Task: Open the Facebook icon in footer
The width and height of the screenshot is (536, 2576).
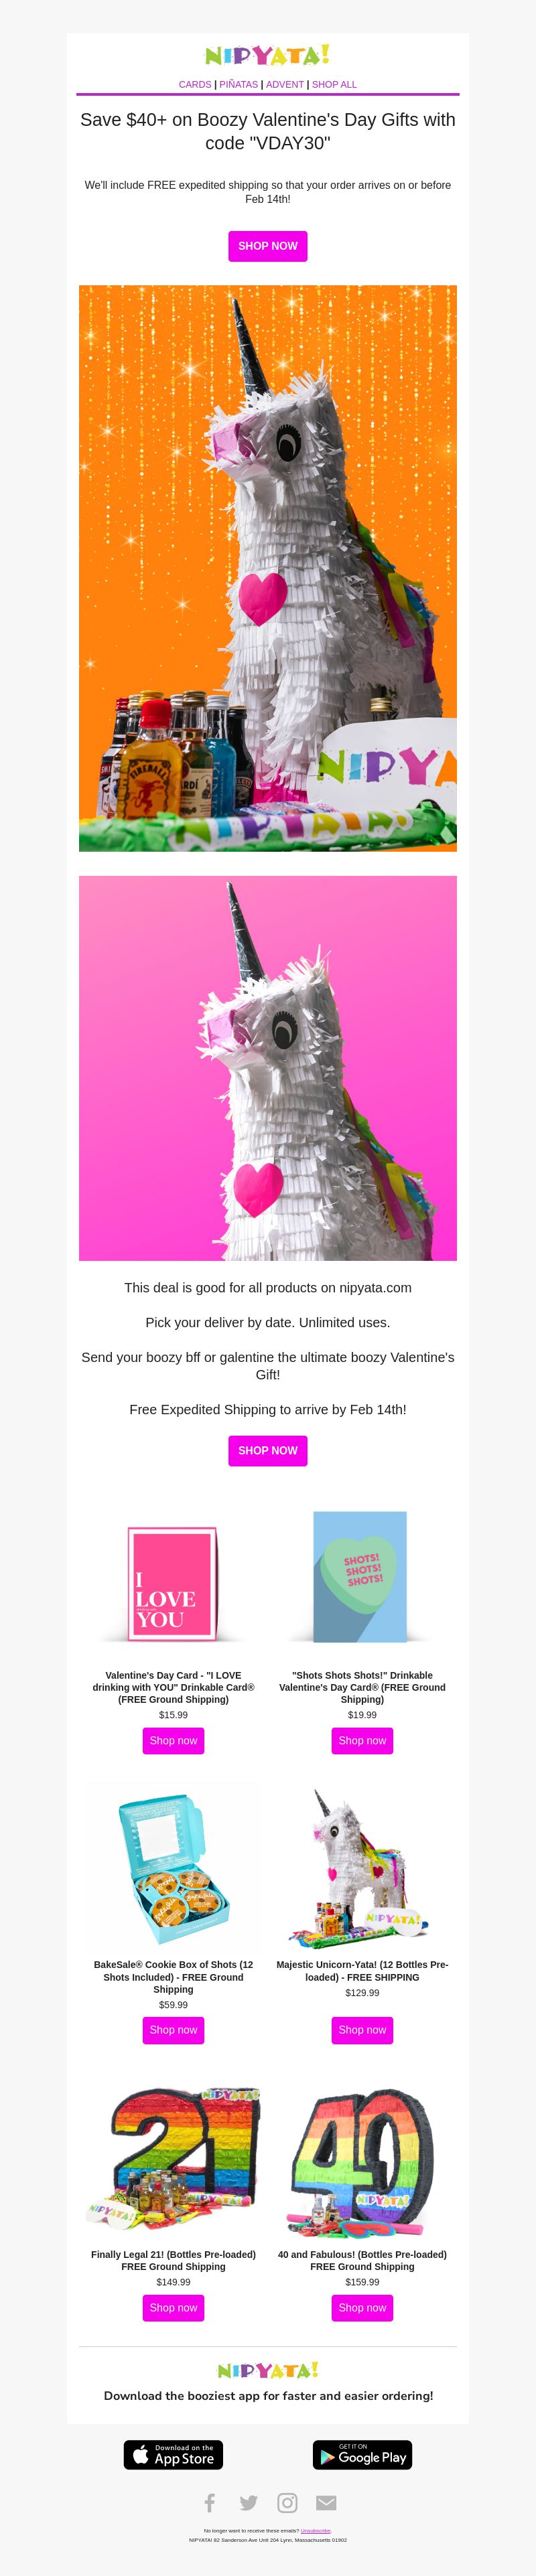Action: pyautogui.click(x=209, y=2502)
